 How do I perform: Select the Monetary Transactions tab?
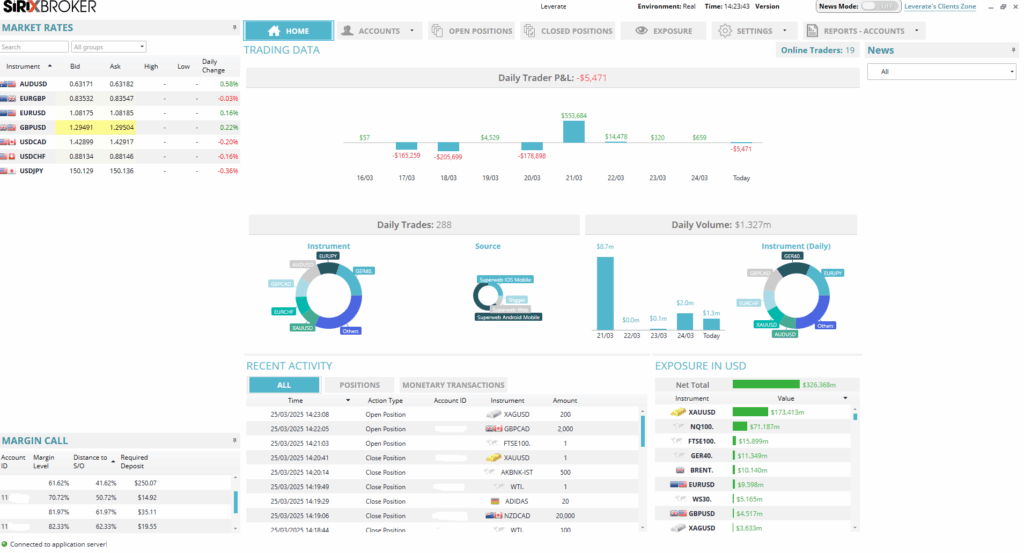coord(453,385)
